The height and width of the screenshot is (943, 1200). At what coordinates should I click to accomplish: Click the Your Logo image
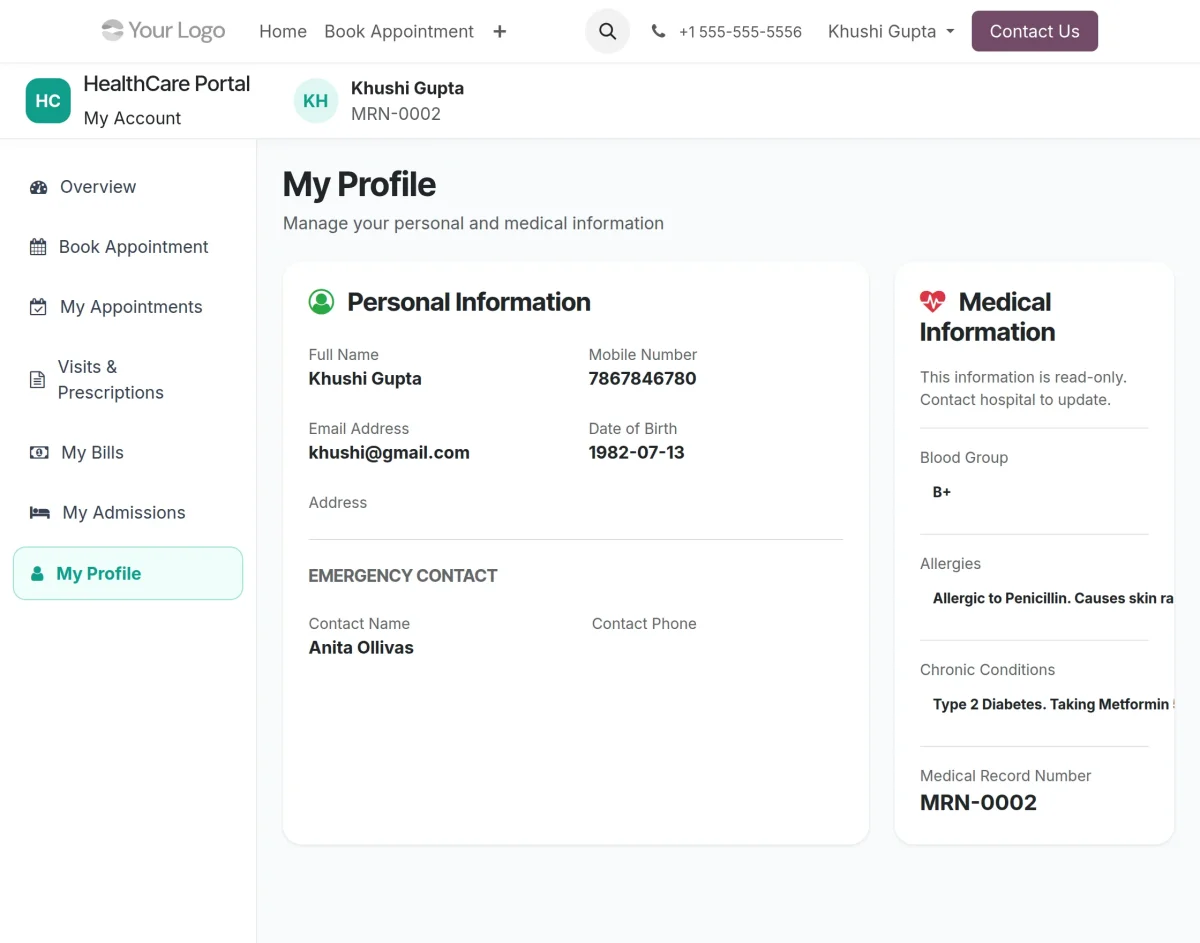163,31
